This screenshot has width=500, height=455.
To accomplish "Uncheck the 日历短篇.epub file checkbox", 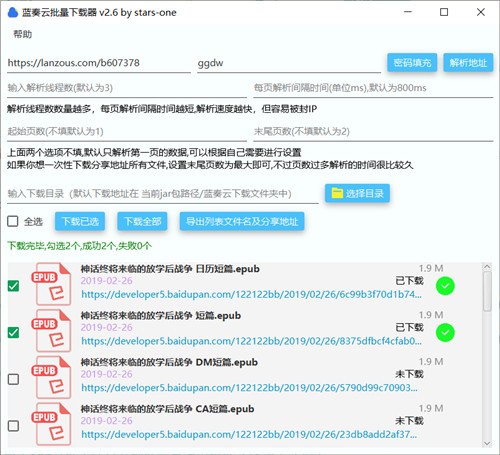I will 13,286.
